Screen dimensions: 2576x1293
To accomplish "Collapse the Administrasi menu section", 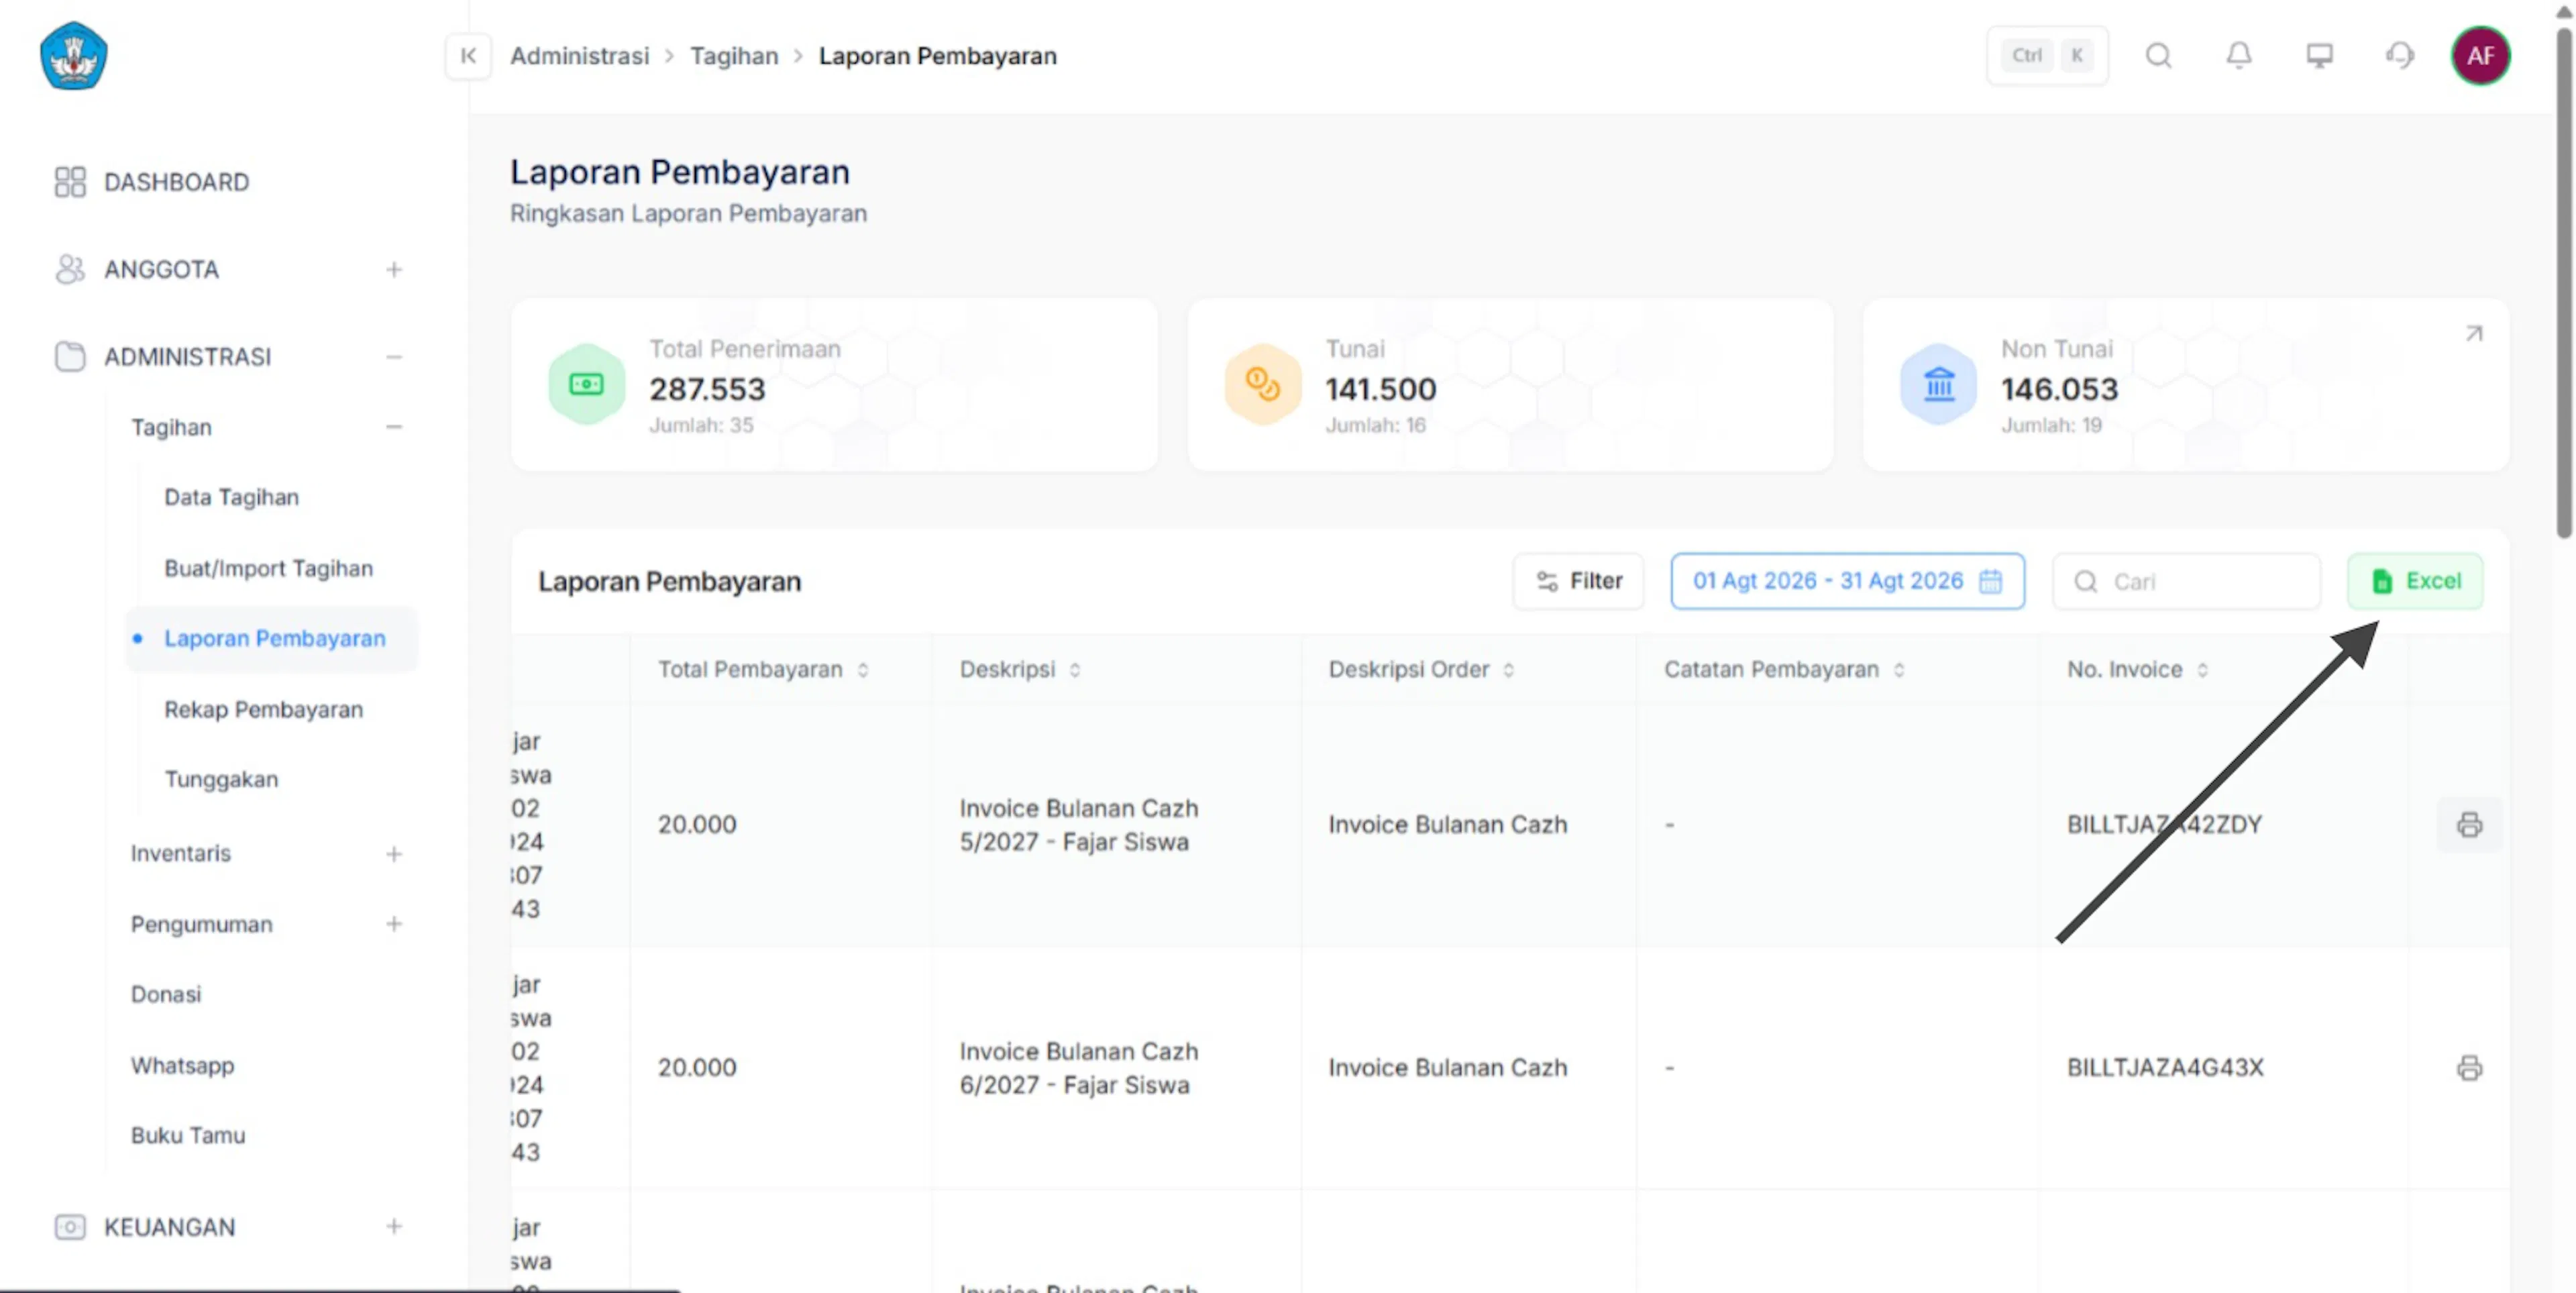I will click(x=394, y=357).
